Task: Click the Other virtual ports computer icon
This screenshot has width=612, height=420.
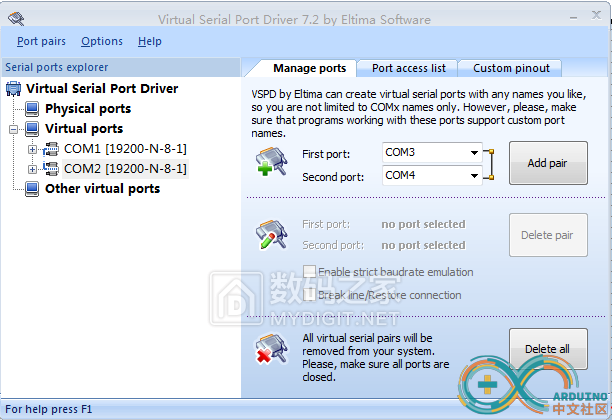Action: [32, 189]
